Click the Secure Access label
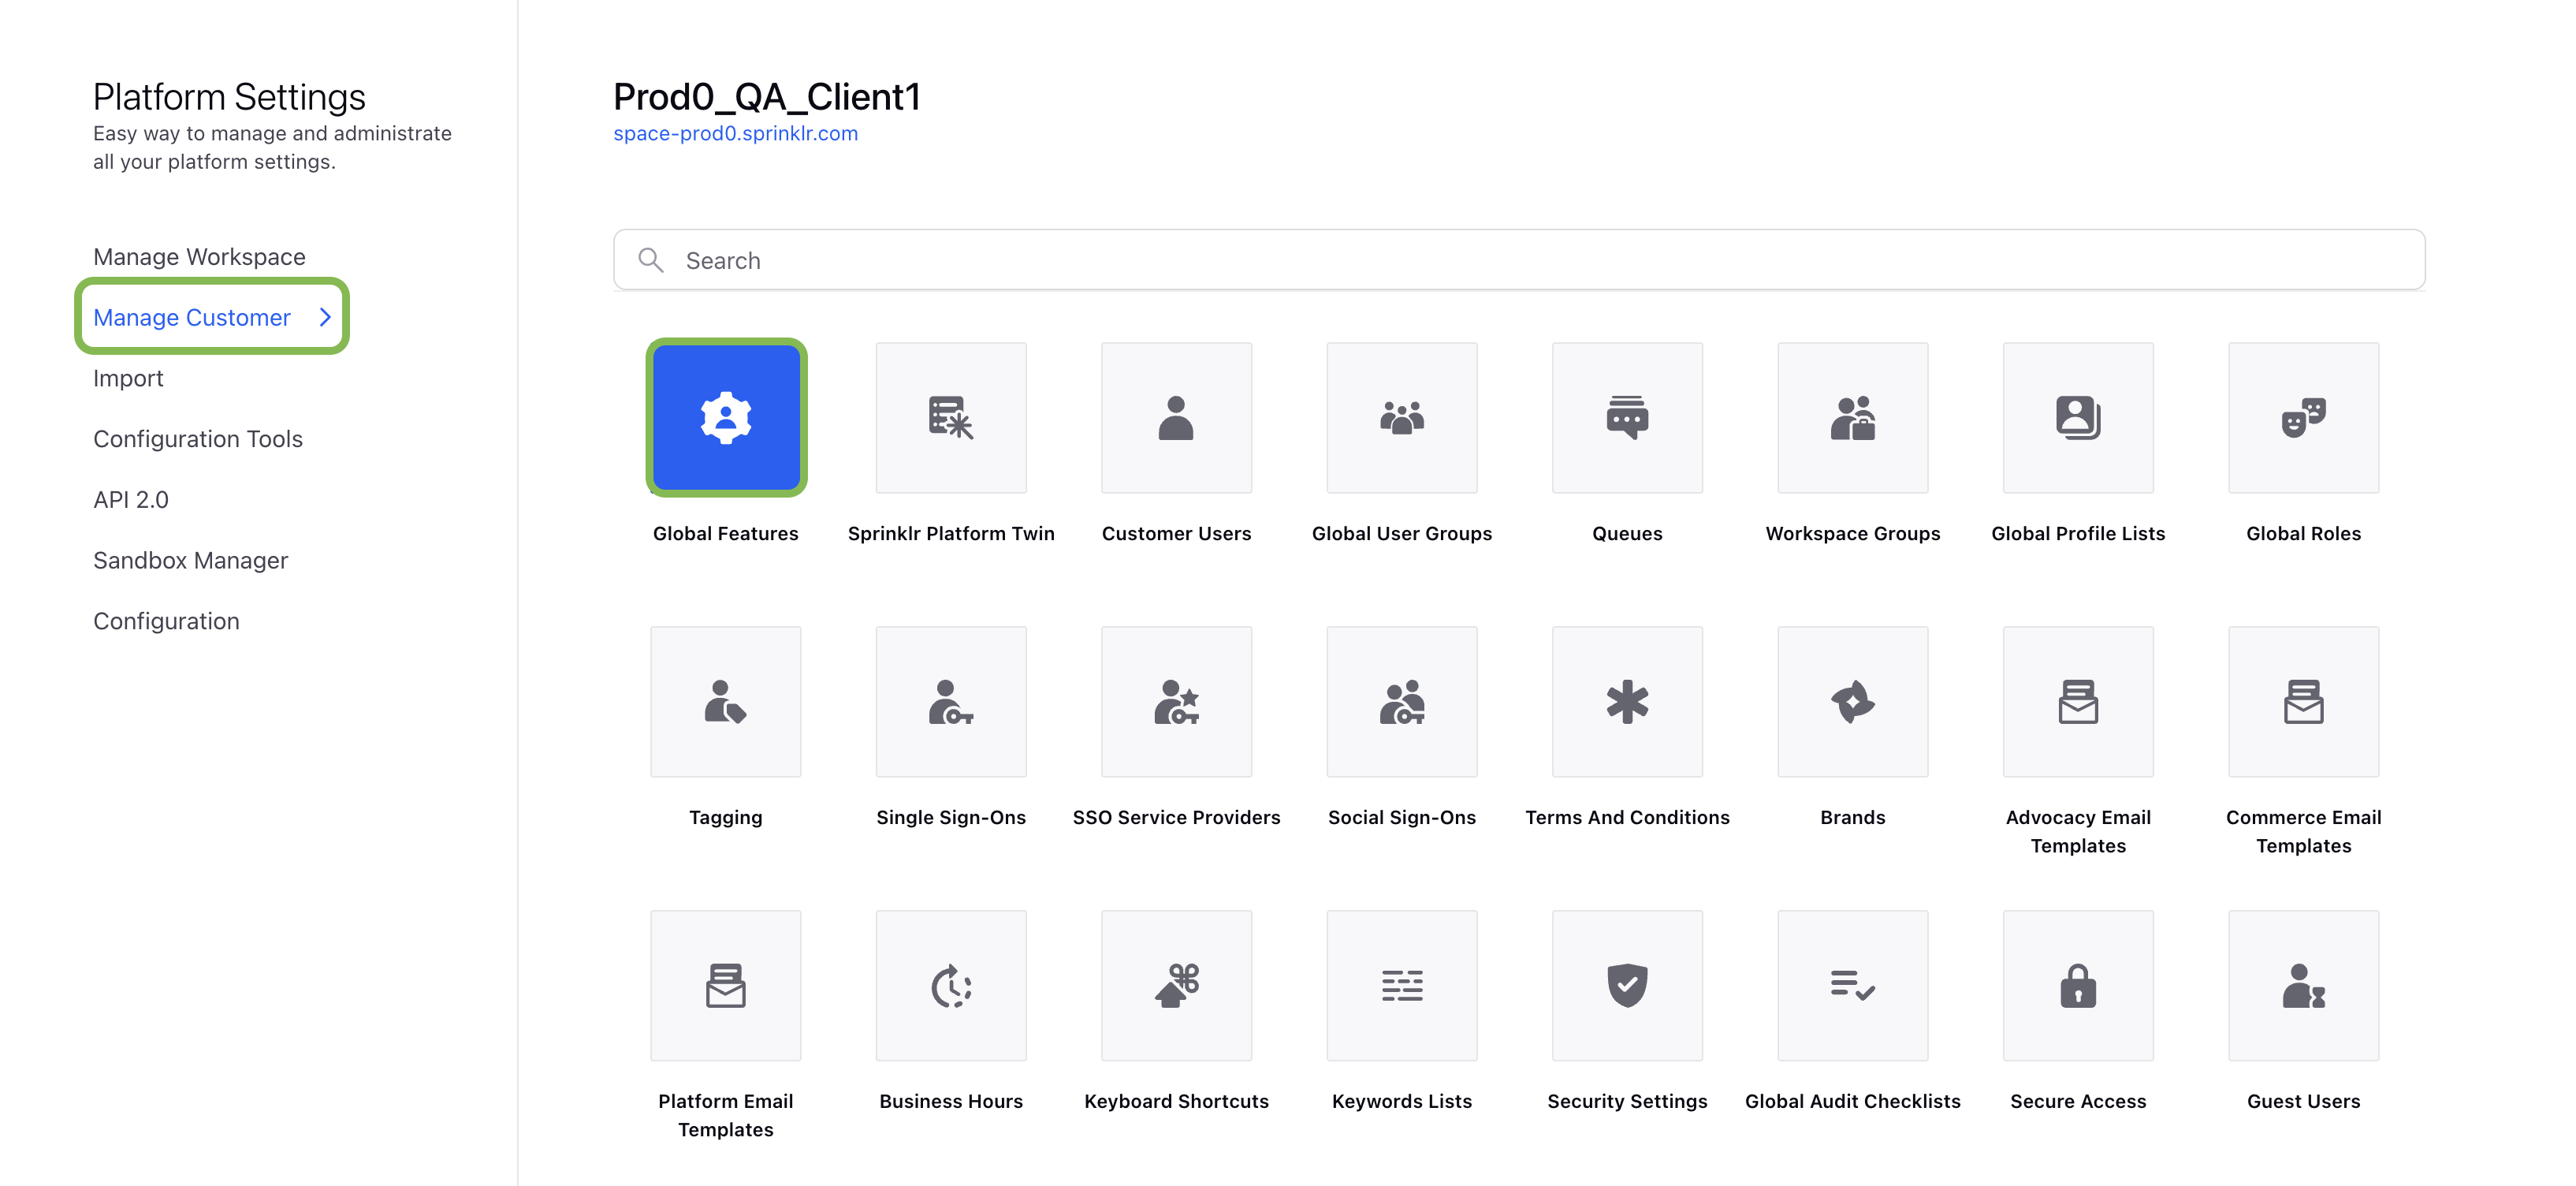 pyautogui.click(x=2078, y=1101)
